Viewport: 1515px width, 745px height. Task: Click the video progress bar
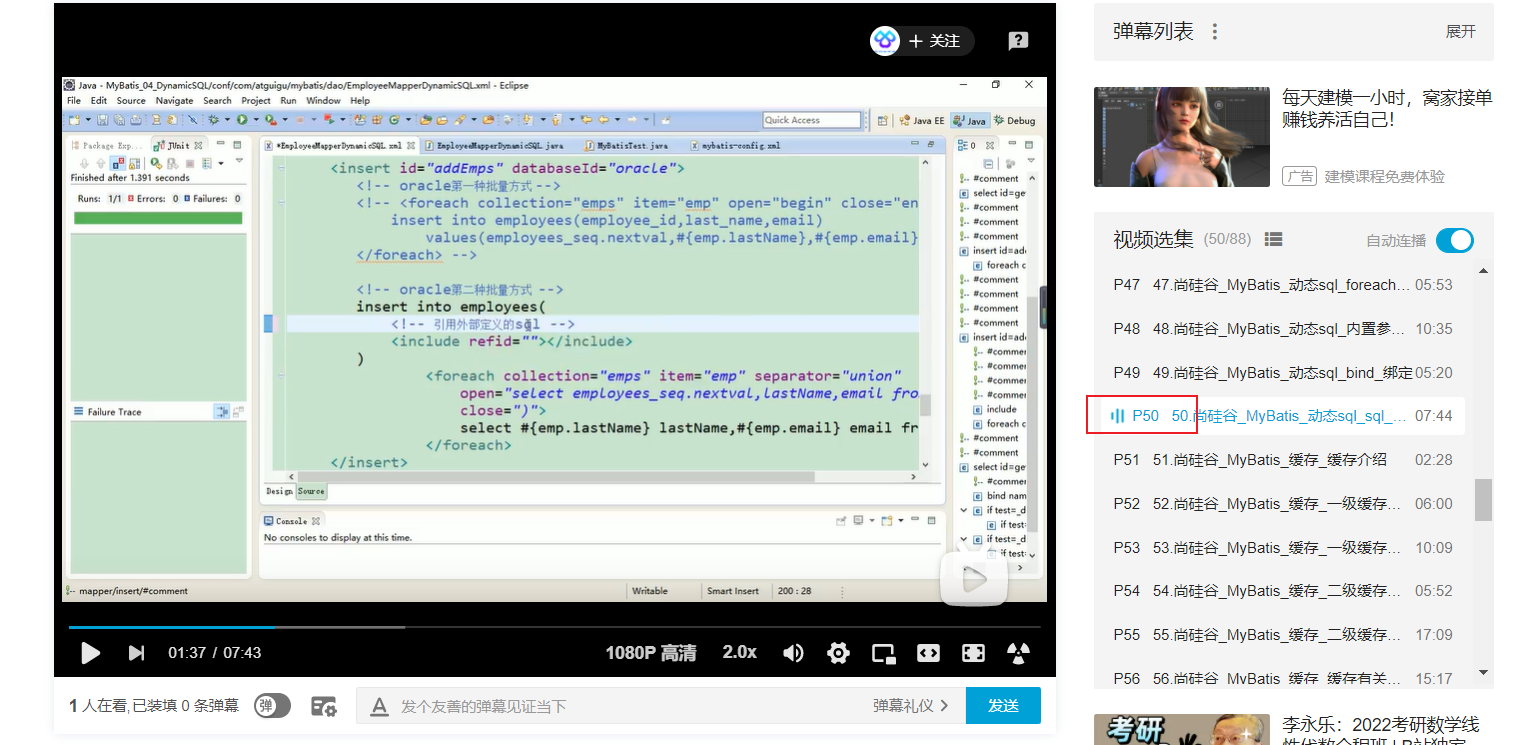pyautogui.click(x=400, y=628)
